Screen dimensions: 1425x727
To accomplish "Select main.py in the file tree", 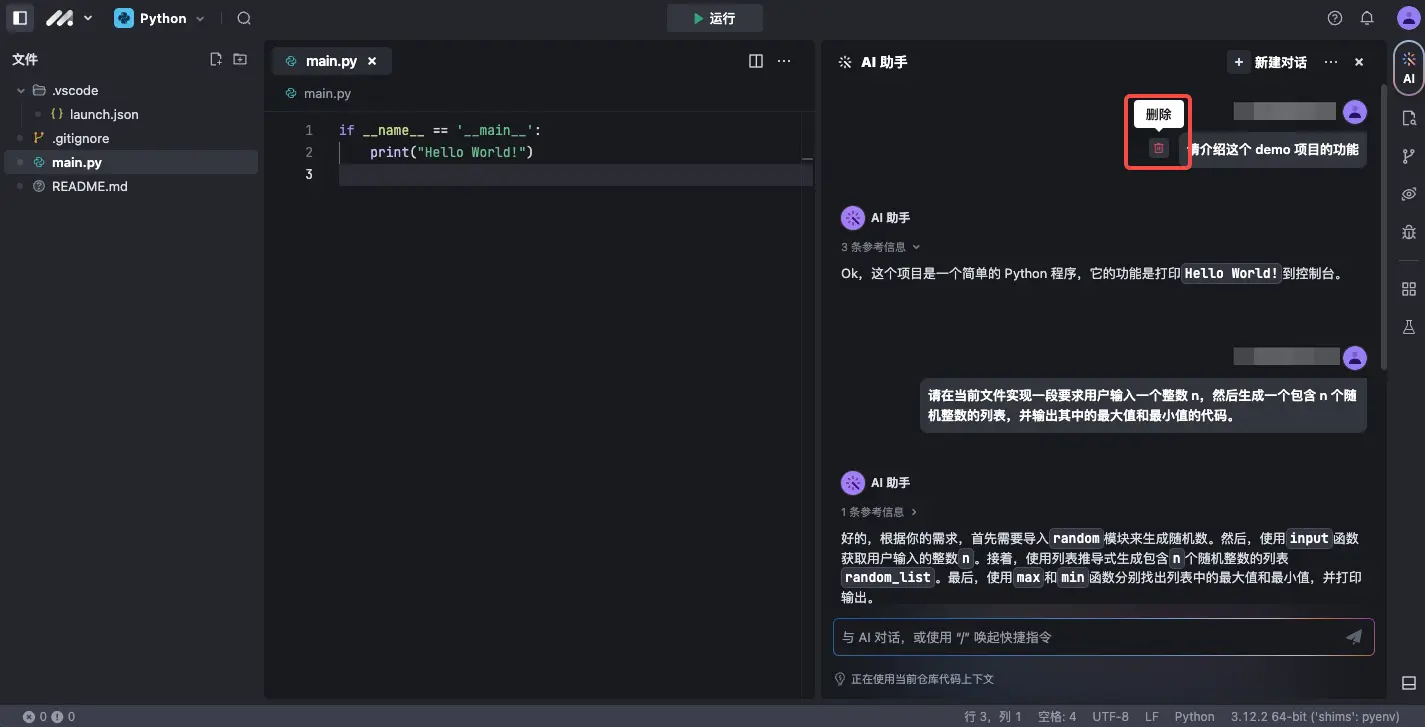I will click(x=131, y=162).
